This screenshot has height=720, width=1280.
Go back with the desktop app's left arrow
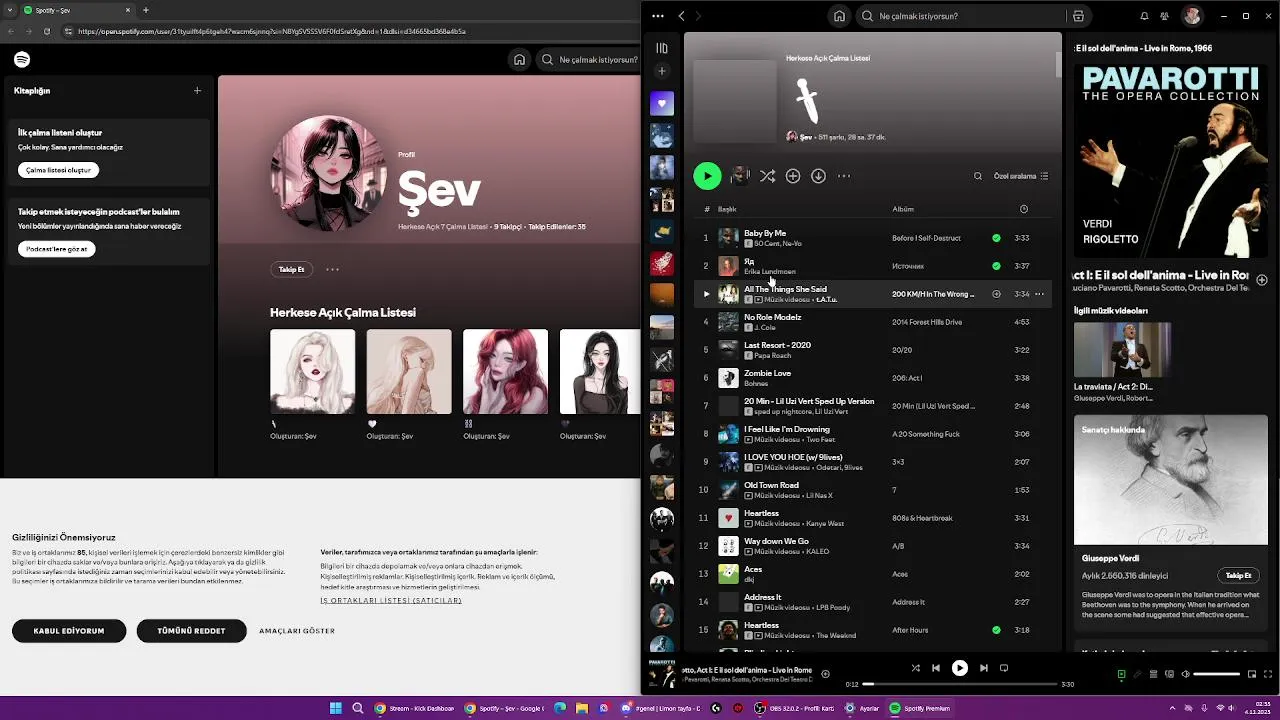(x=681, y=16)
